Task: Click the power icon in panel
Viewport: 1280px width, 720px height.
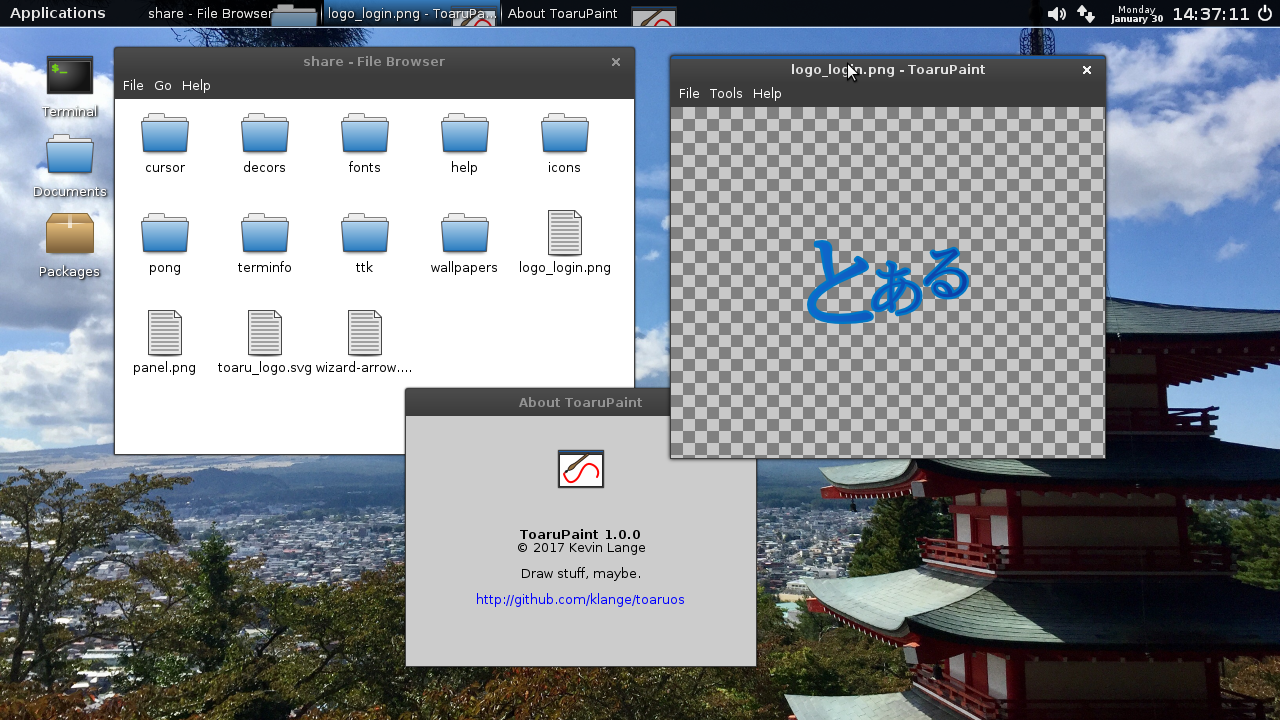Action: 1265,14
